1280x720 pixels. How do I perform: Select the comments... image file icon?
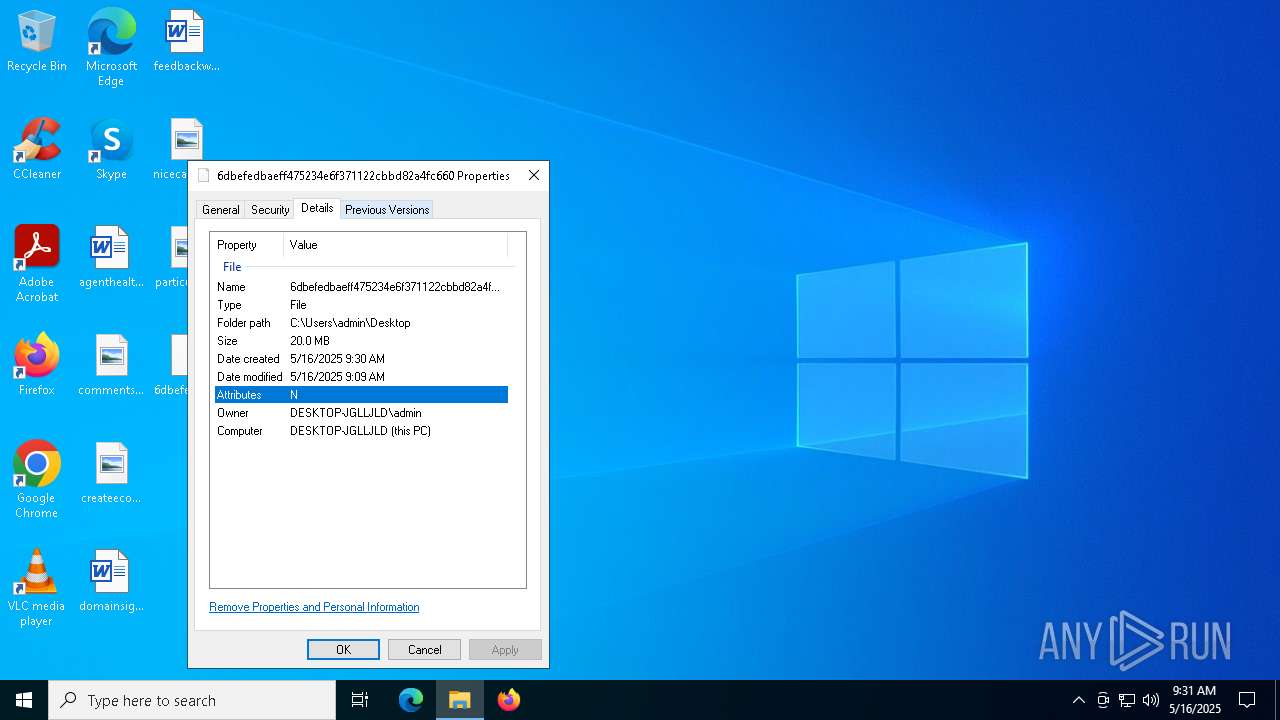coord(111,365)
